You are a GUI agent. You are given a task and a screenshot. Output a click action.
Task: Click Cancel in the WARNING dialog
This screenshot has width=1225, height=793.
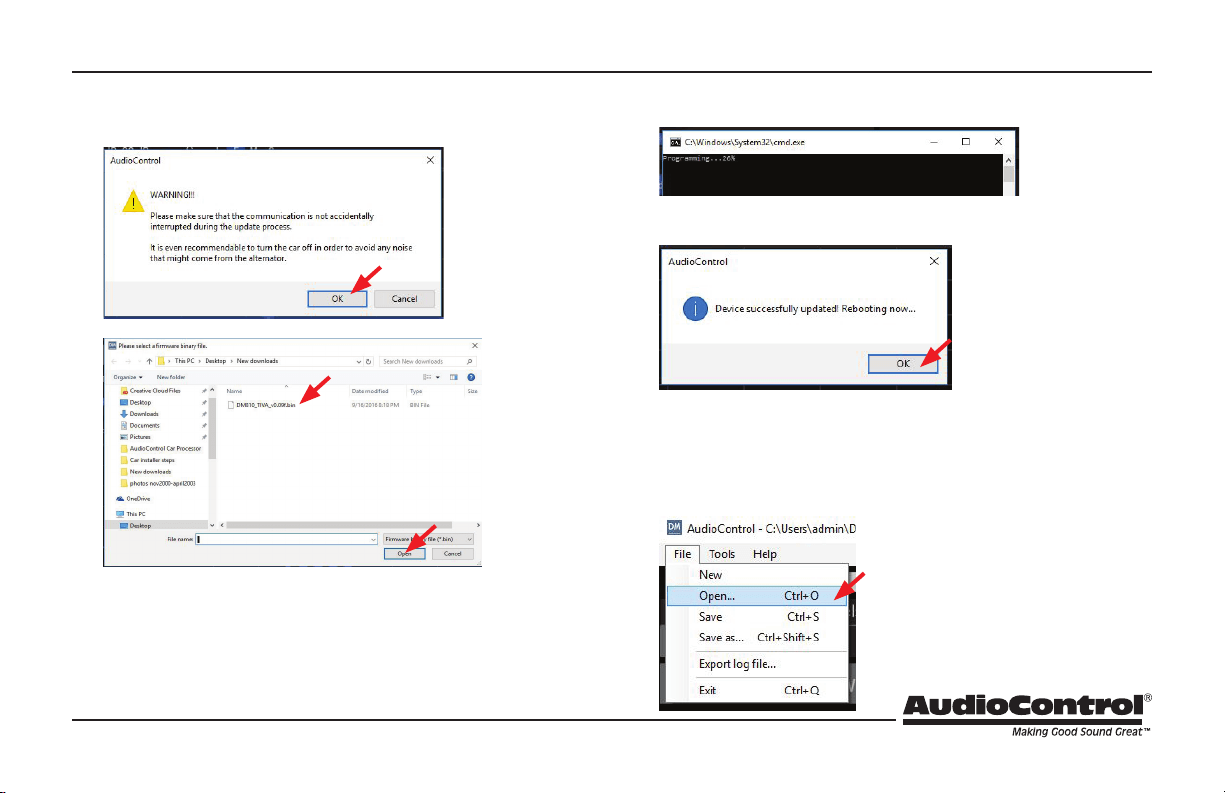pos(404,298)
